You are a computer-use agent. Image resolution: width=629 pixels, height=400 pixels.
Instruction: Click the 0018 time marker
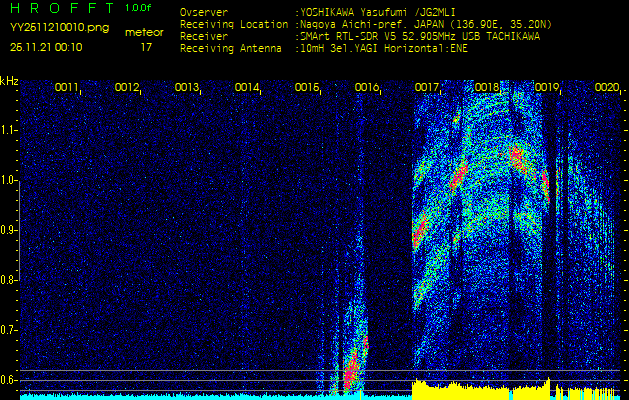click(486, 87)
